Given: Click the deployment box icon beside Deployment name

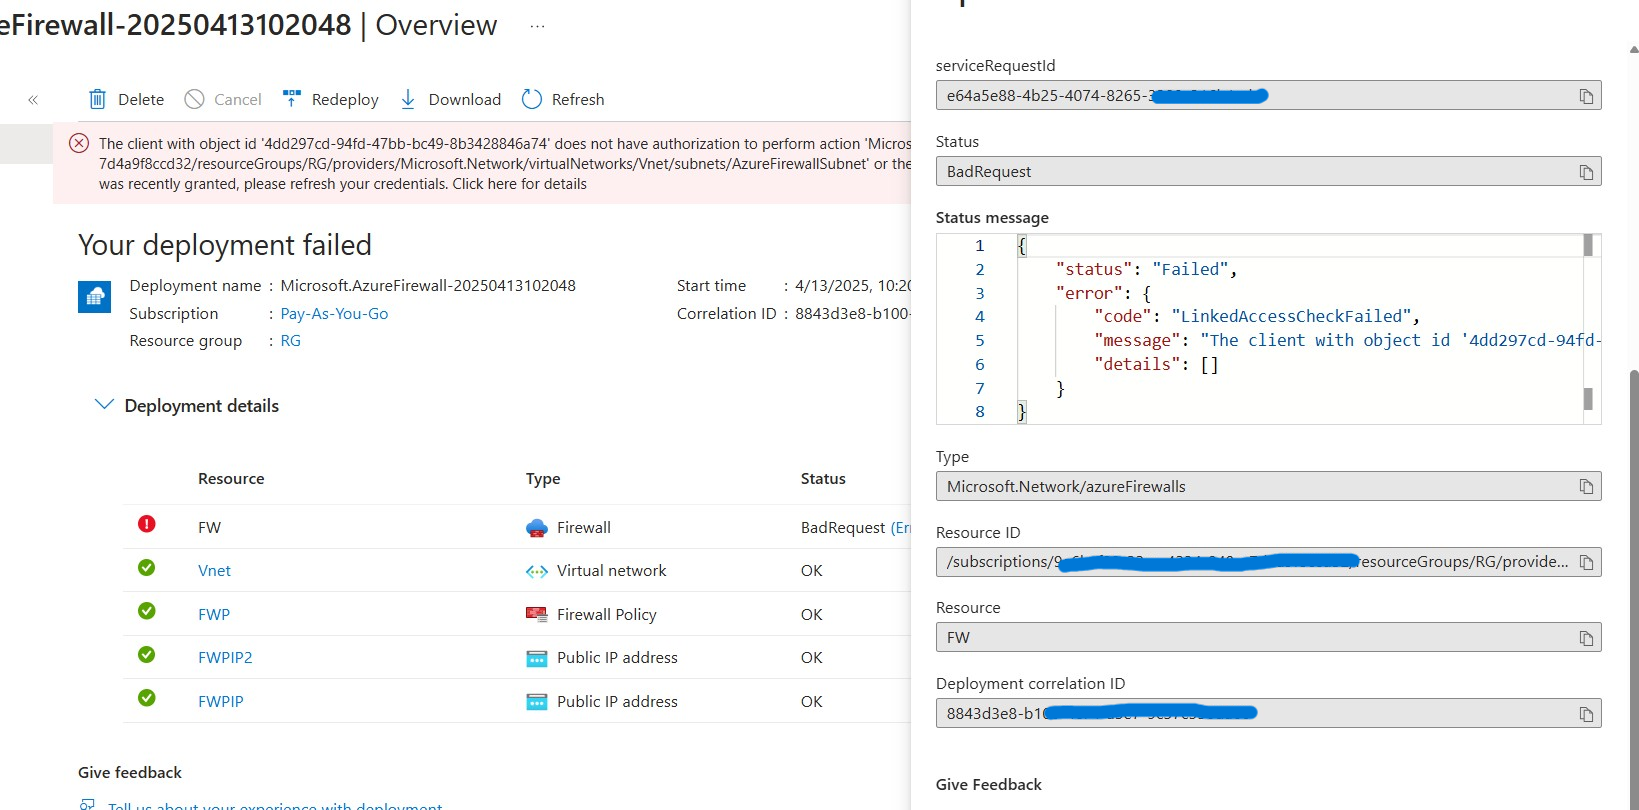Looking at the screenshot, I should click(x=94, y=297).
